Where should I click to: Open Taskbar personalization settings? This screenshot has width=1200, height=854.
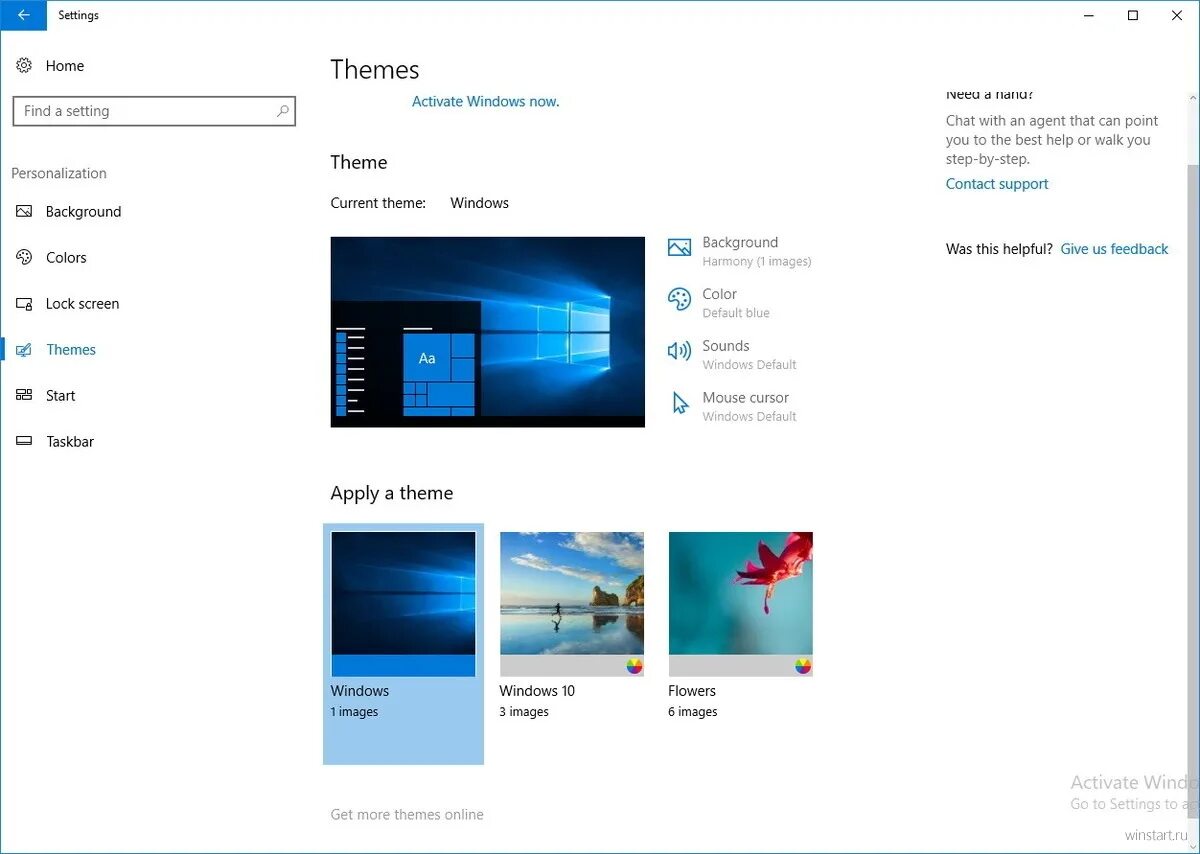coord(69,441)
